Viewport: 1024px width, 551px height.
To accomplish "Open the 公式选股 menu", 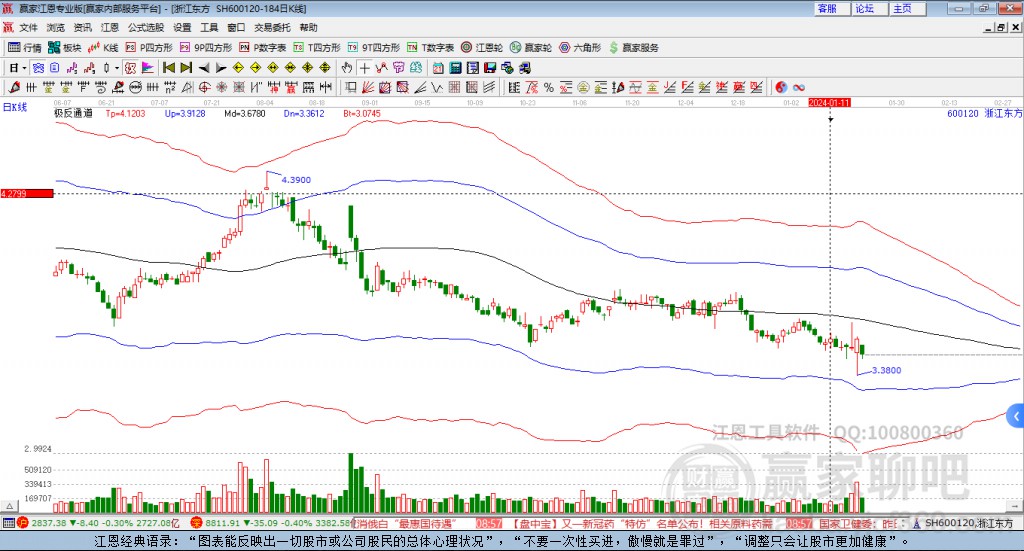I will pos(146,27).
